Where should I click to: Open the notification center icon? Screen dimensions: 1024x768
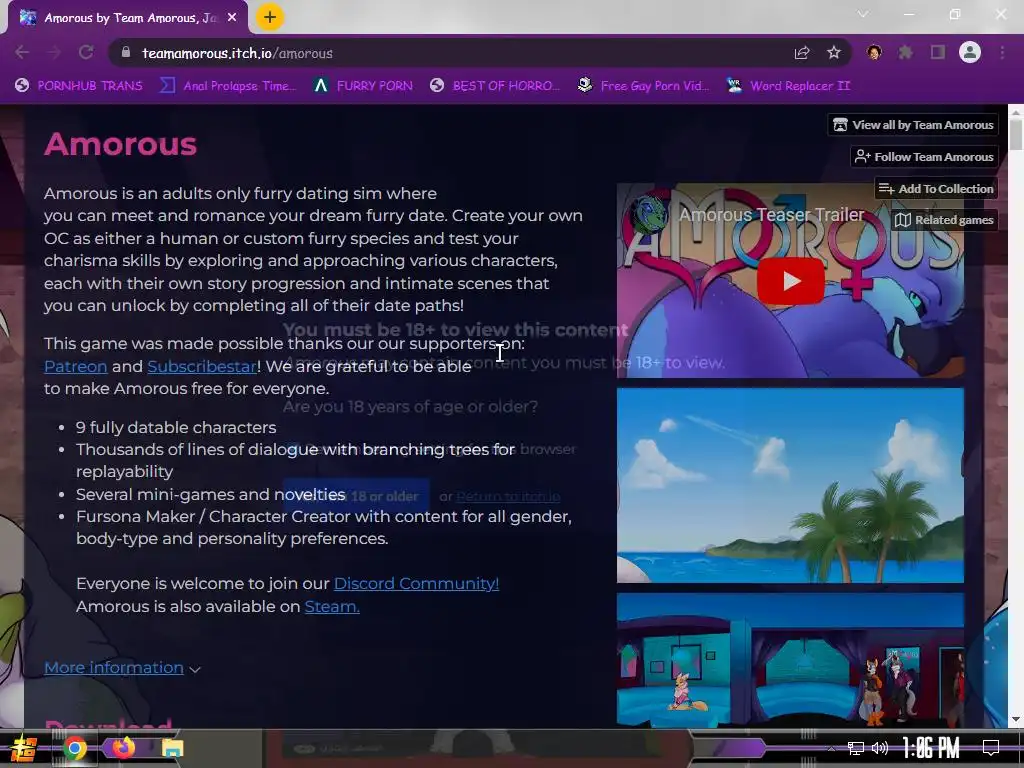(991, 748)
